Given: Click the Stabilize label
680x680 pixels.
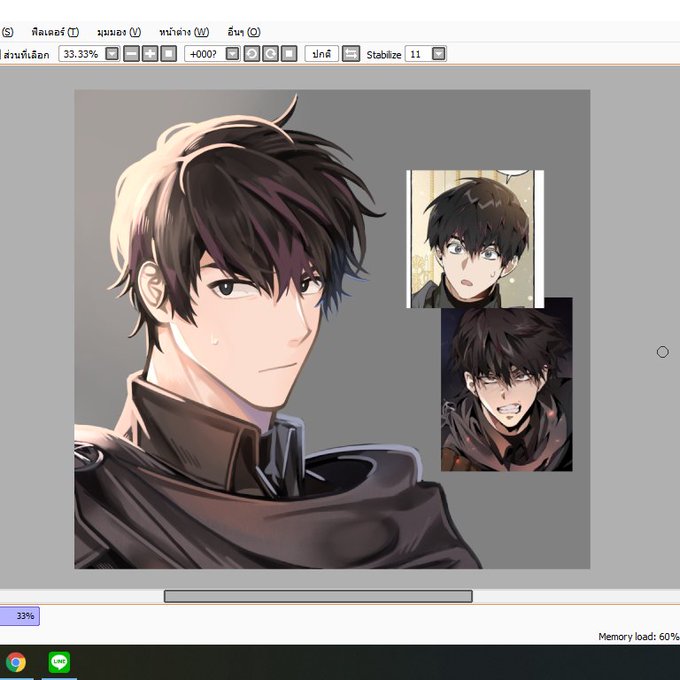Looking at the screenshot, I should [384, 55].
